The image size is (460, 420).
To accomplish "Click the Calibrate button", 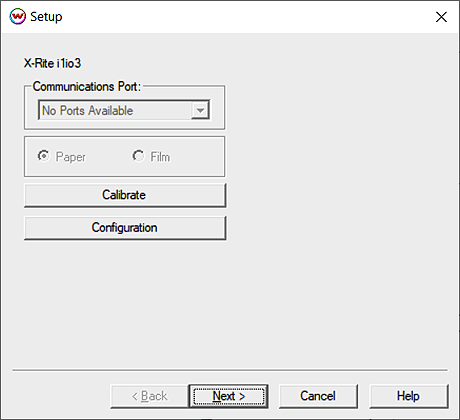I will pos(125,195).
